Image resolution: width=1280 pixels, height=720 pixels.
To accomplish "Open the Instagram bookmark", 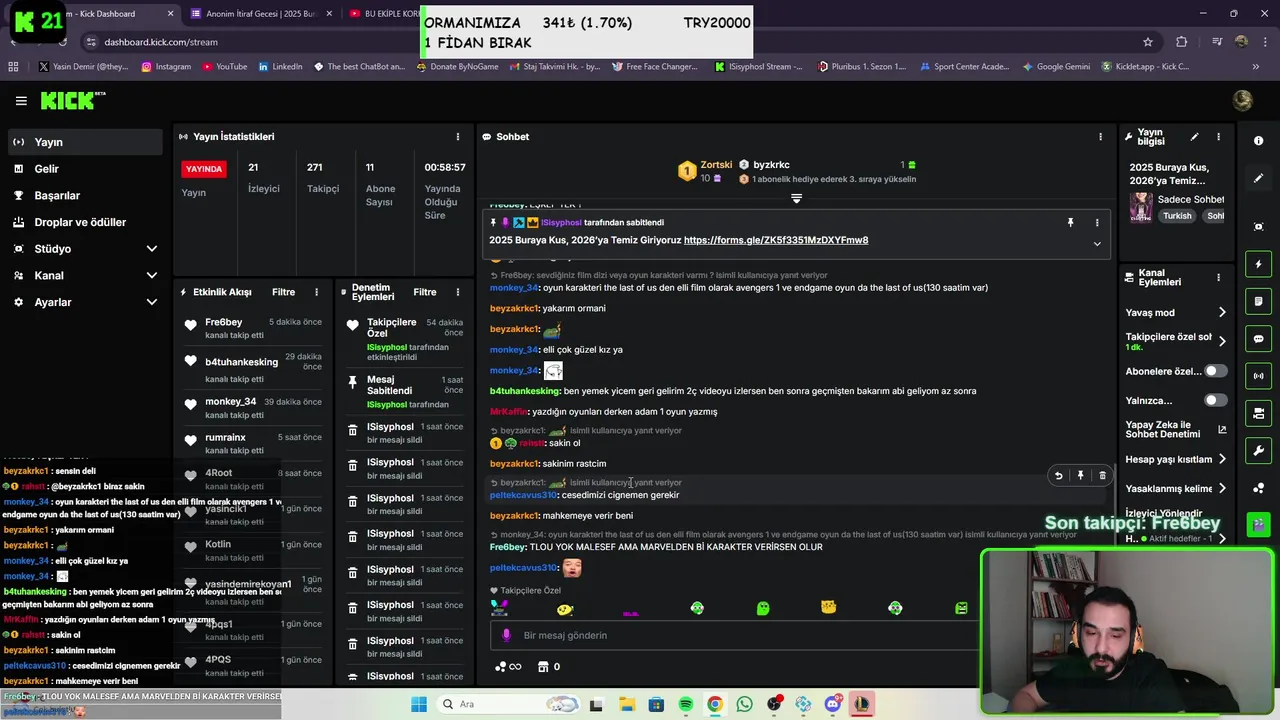I will click(166, 67).
